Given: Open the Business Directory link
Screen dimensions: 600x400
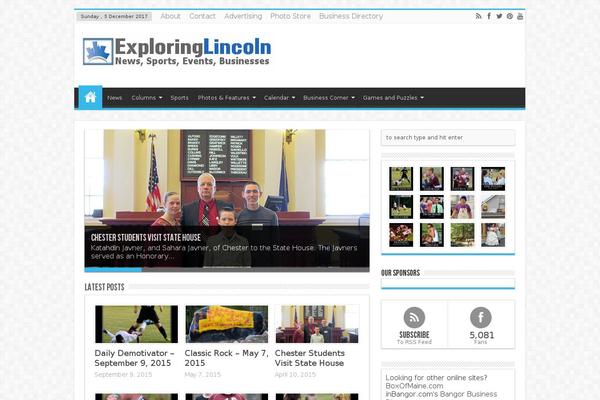Looking at the screenshot, I should pos(351,16).
